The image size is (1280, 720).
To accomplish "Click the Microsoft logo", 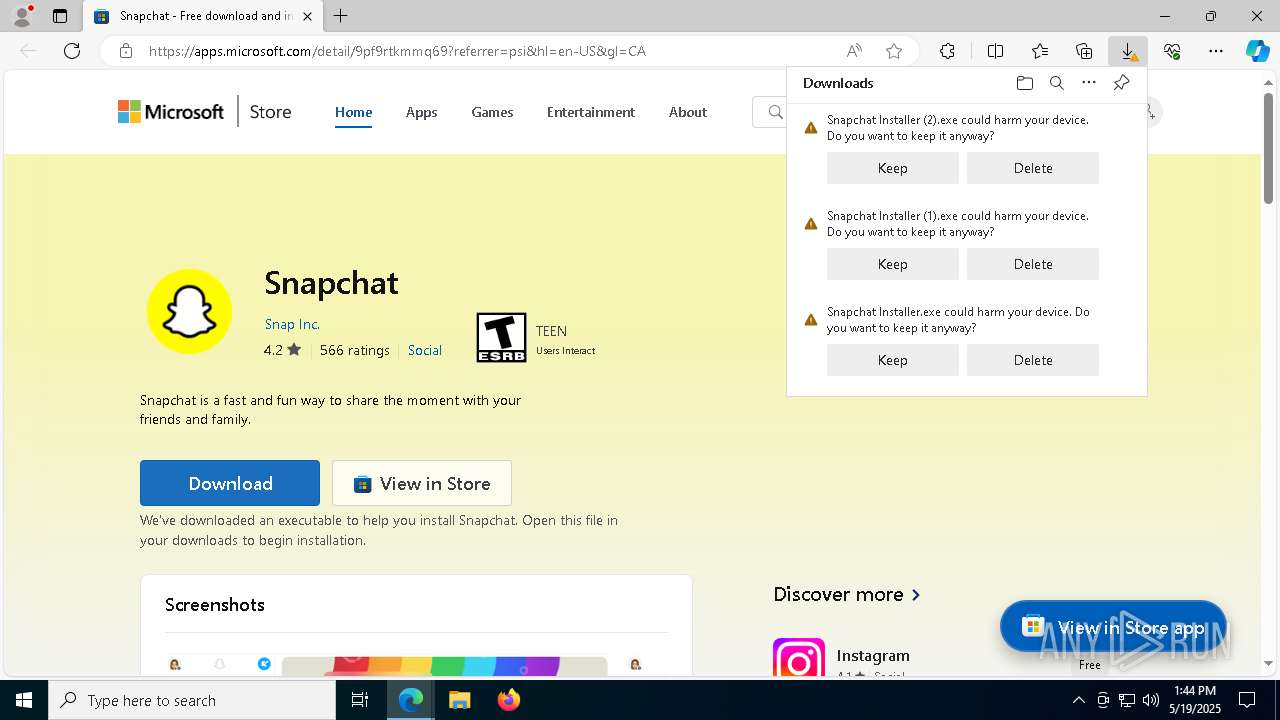I will (171, 112).
